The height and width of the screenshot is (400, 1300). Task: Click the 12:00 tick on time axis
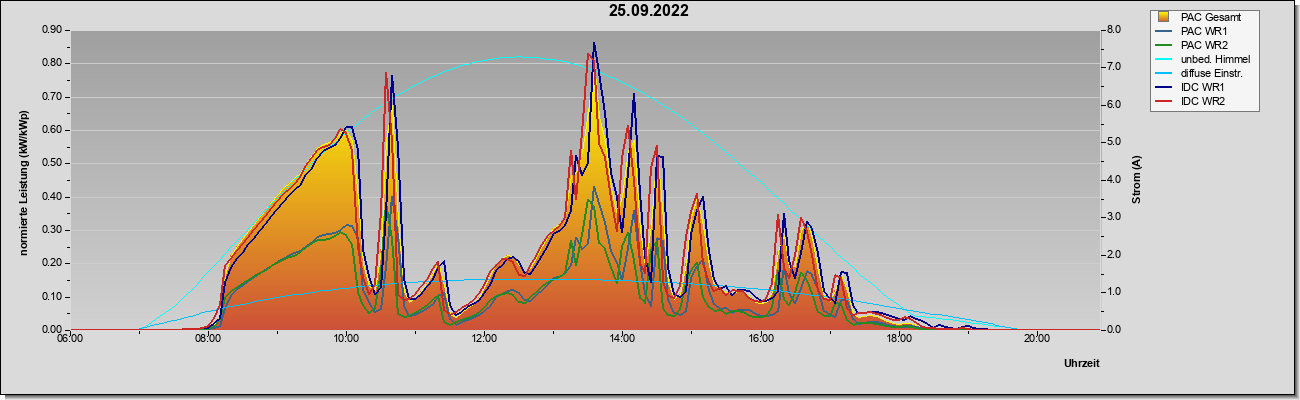tap(484, 337)
